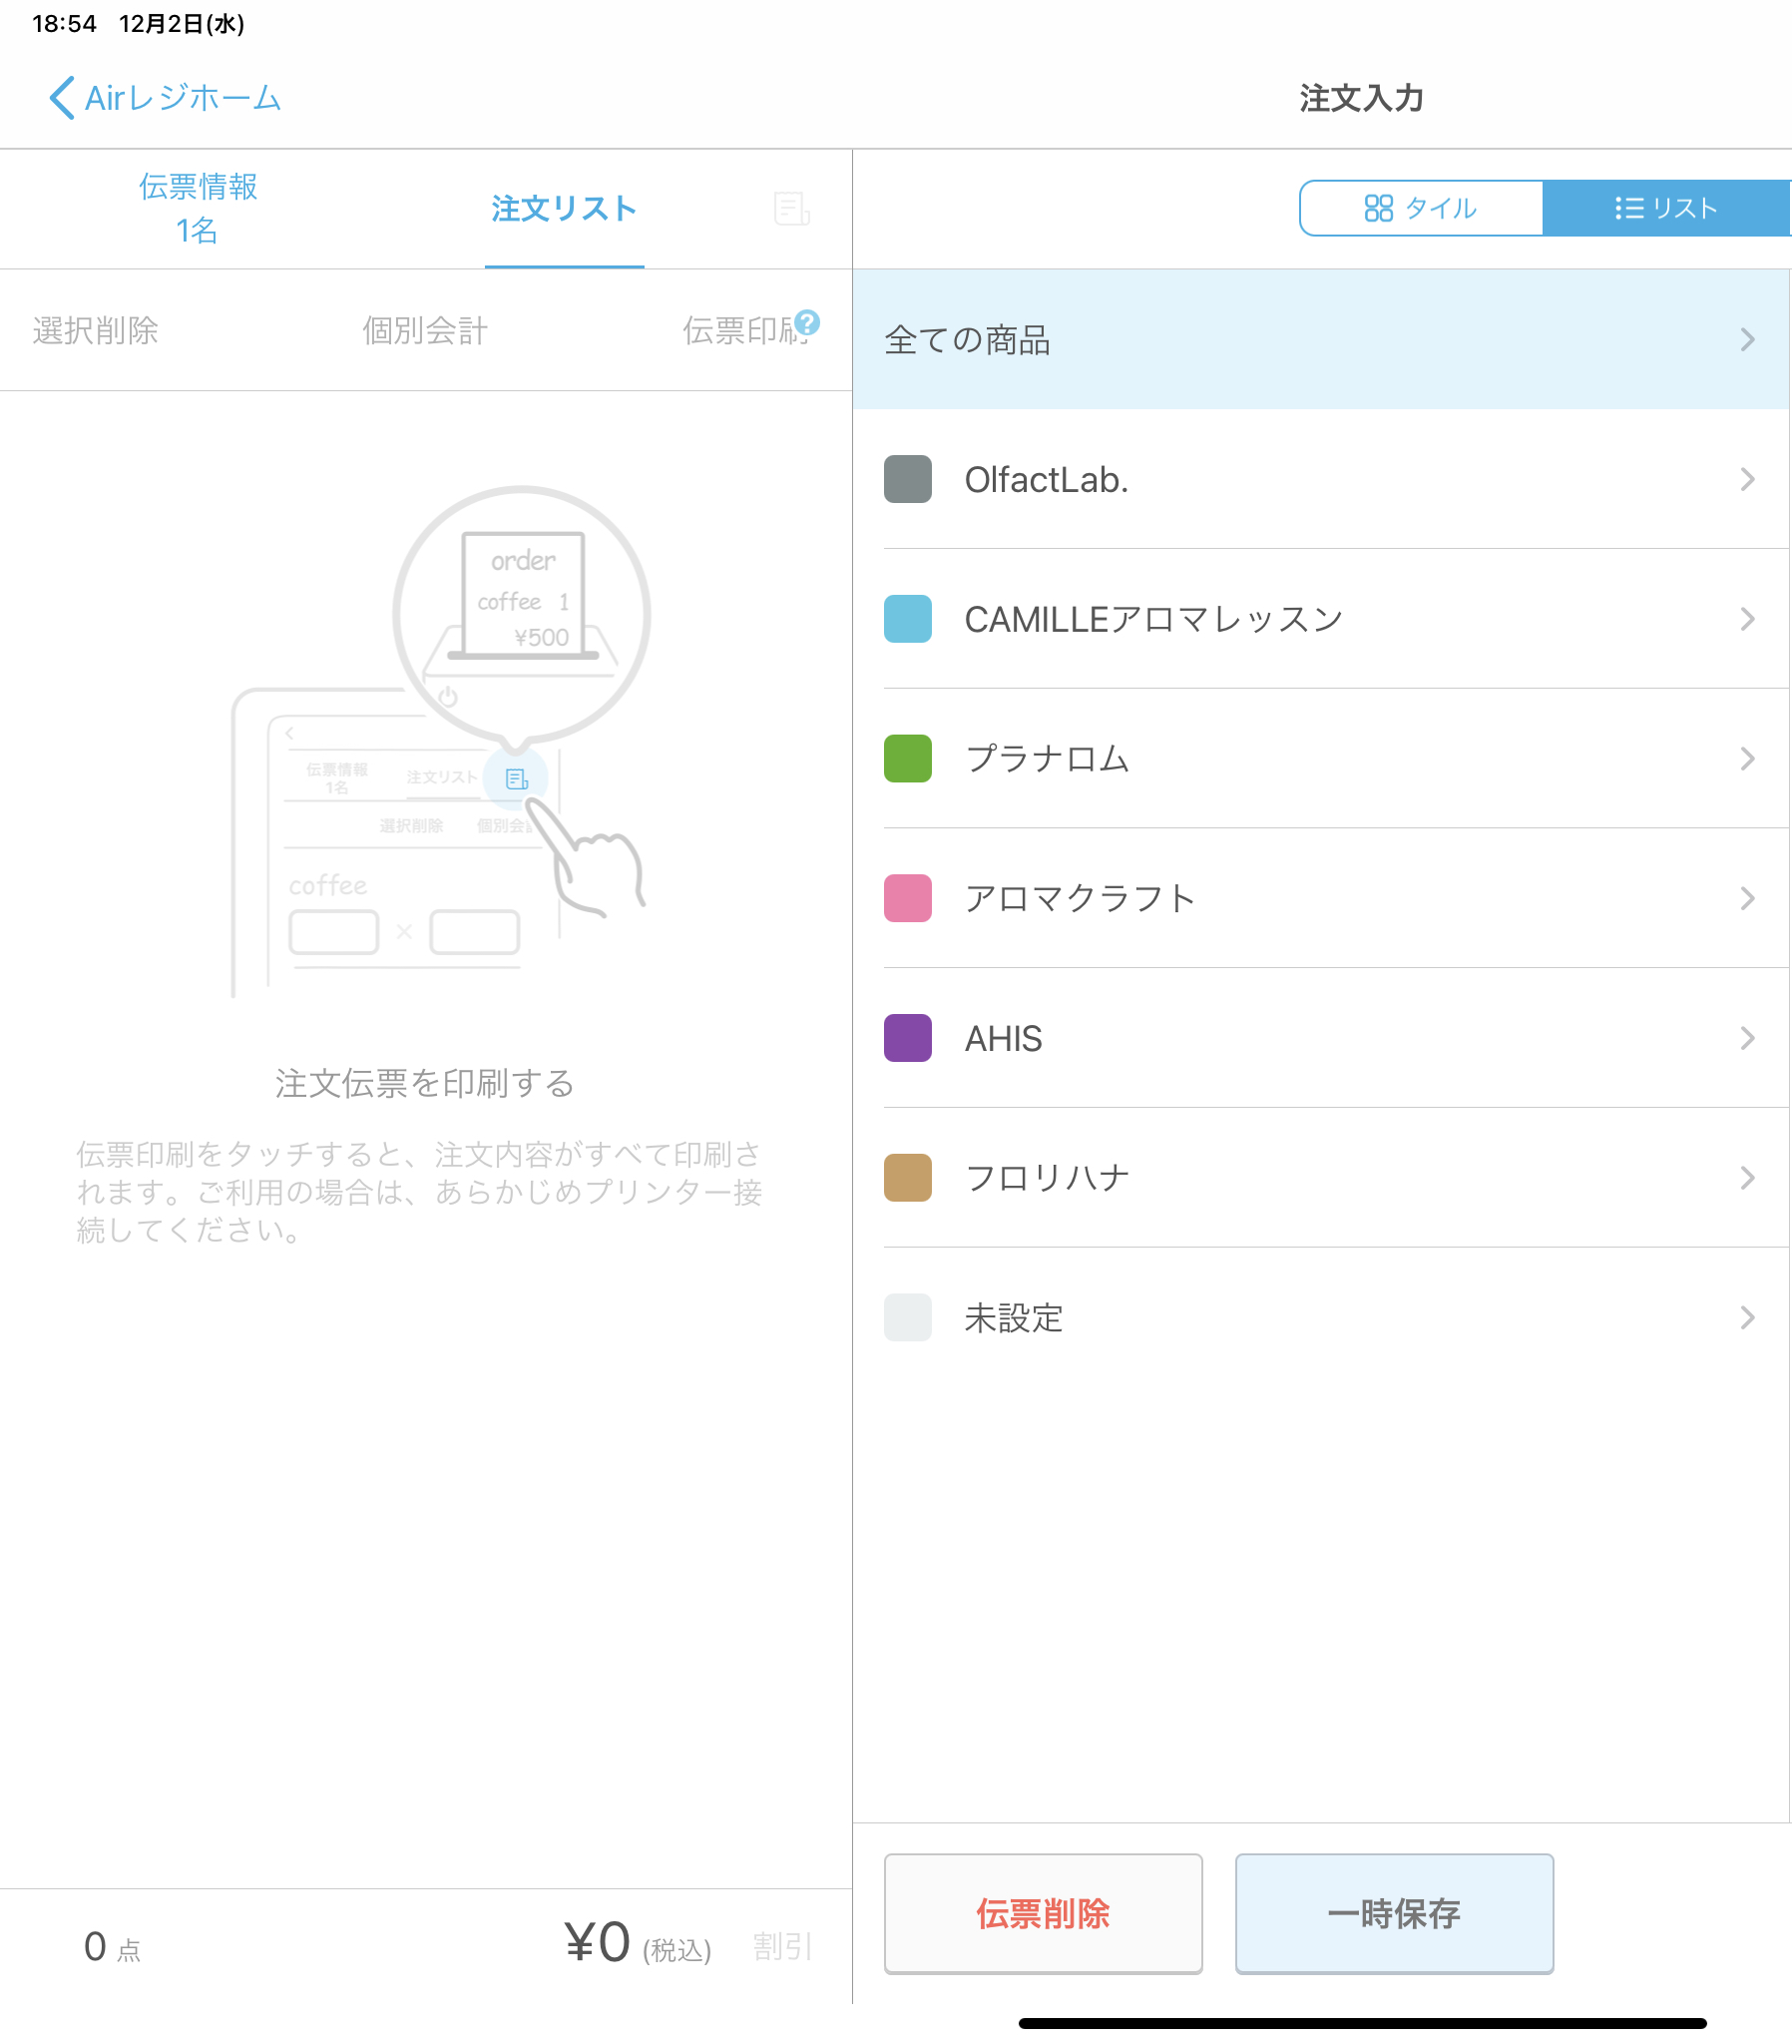Expand the アロマクラフト row chevron

click(x=1746, y=899)
